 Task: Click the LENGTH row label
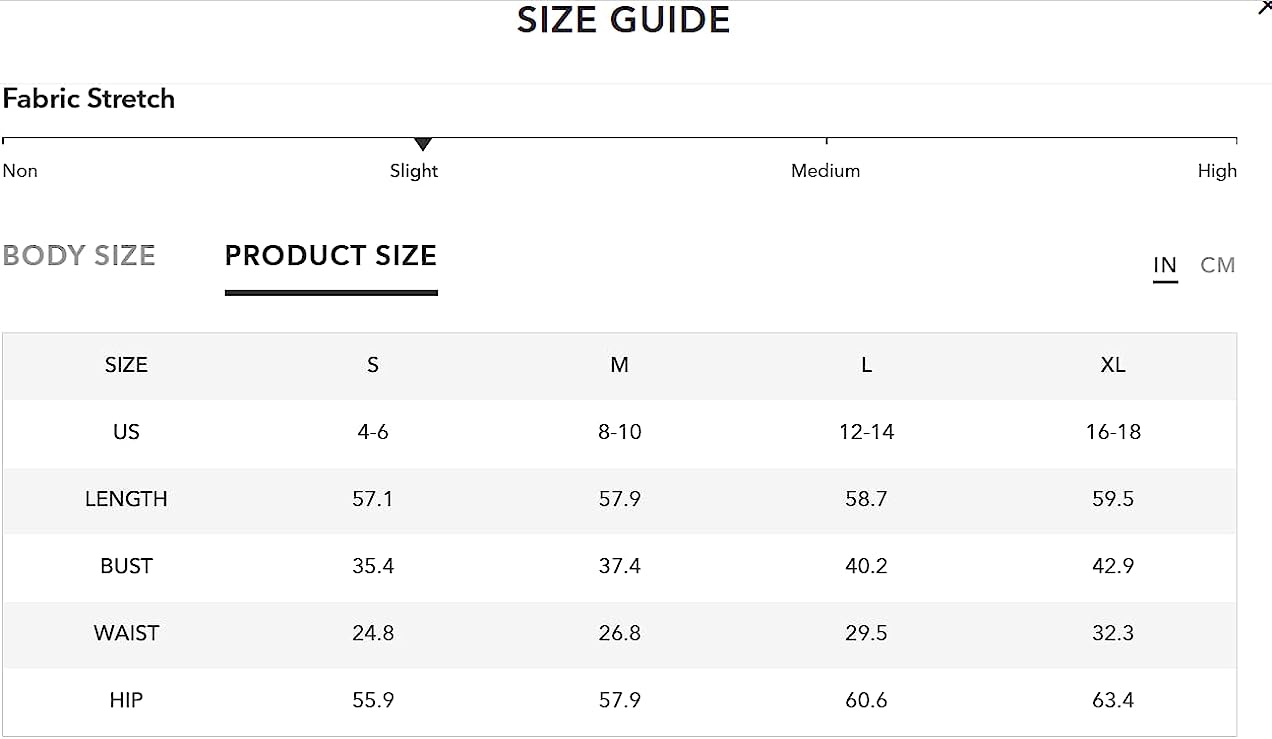click(x=126, y=499)
